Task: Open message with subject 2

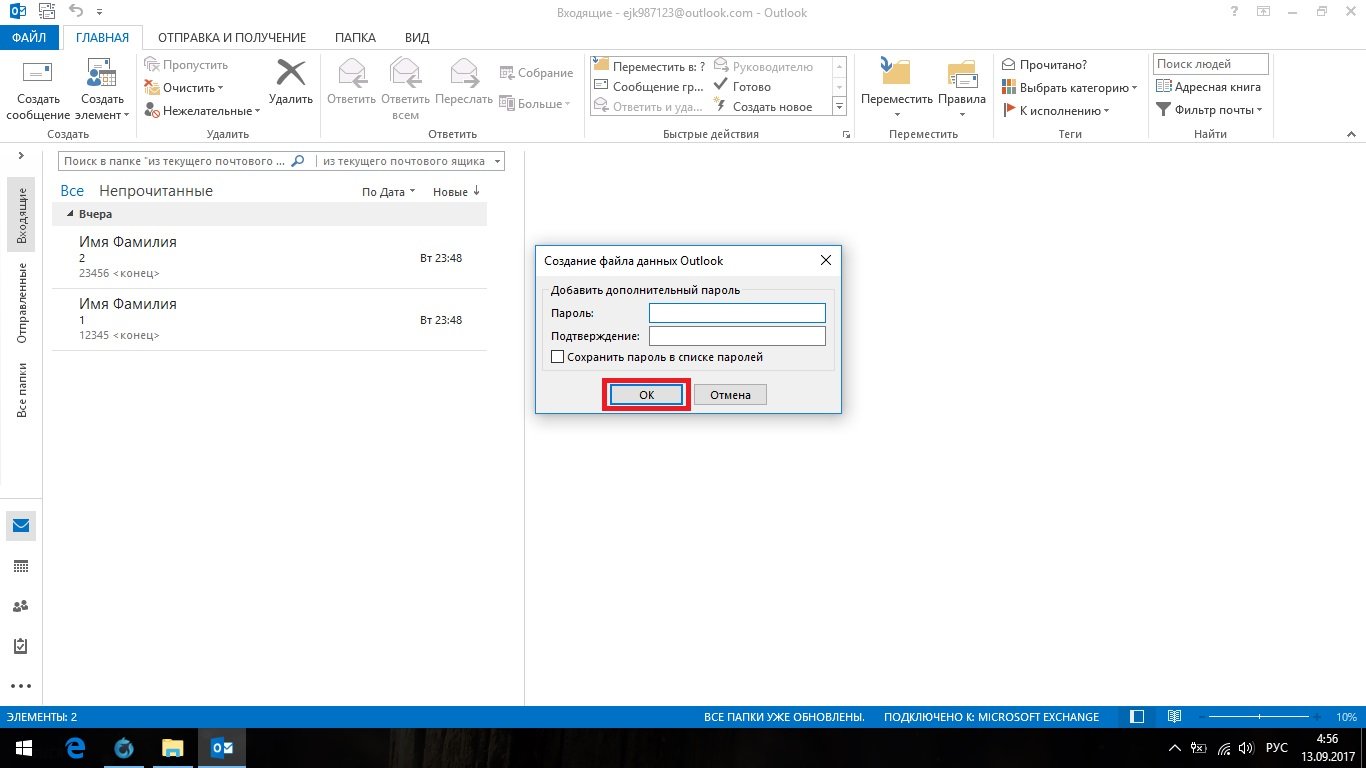Action: tap(270, 258)
